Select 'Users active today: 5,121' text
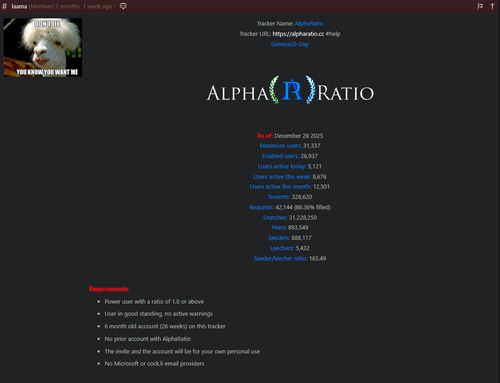 pyautogui.click(x=290, y=166)
